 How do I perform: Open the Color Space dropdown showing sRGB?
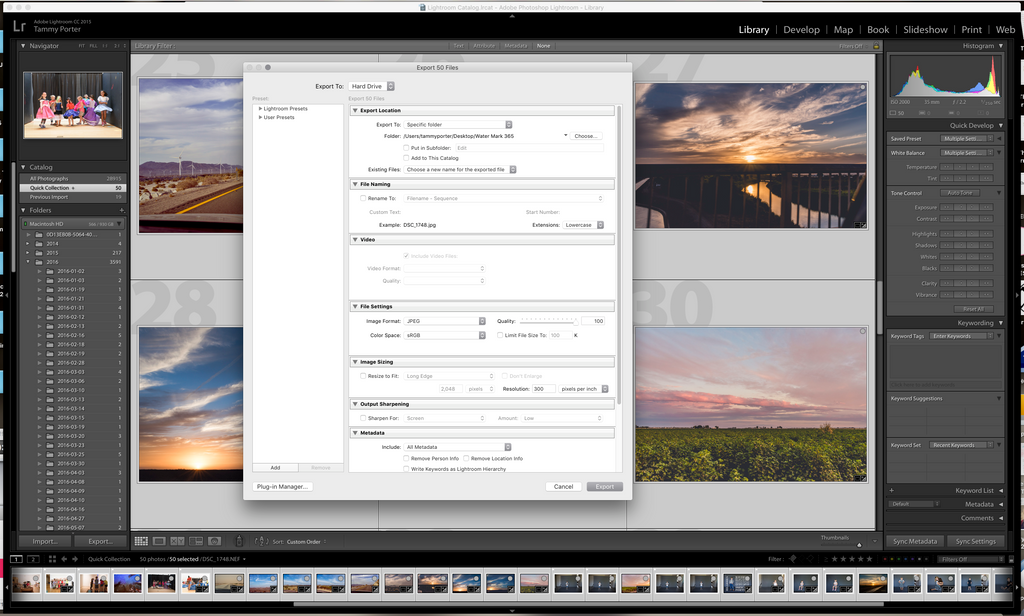444,334
